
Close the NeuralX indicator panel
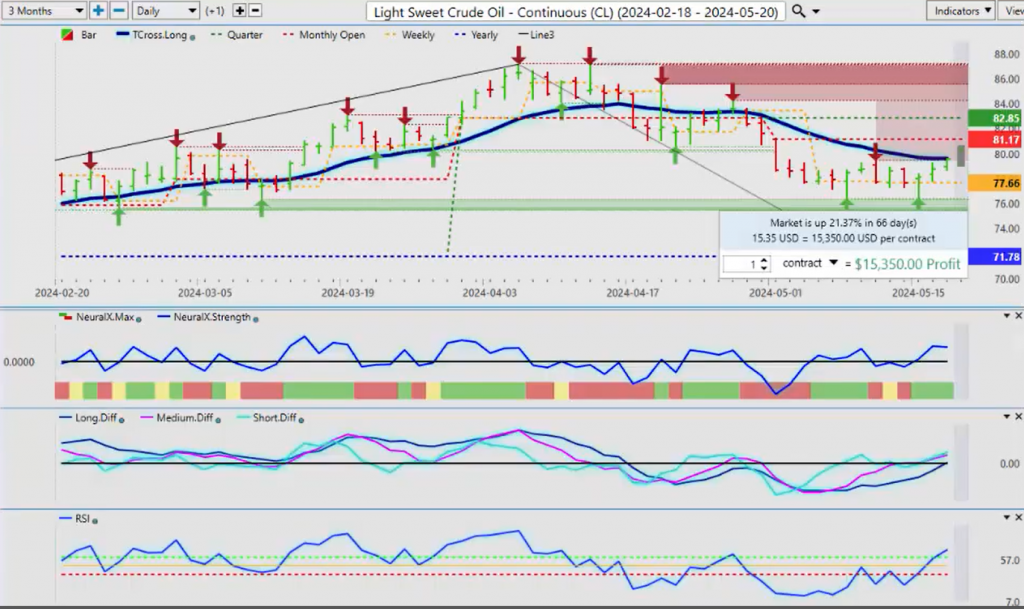pos(1018,316)
